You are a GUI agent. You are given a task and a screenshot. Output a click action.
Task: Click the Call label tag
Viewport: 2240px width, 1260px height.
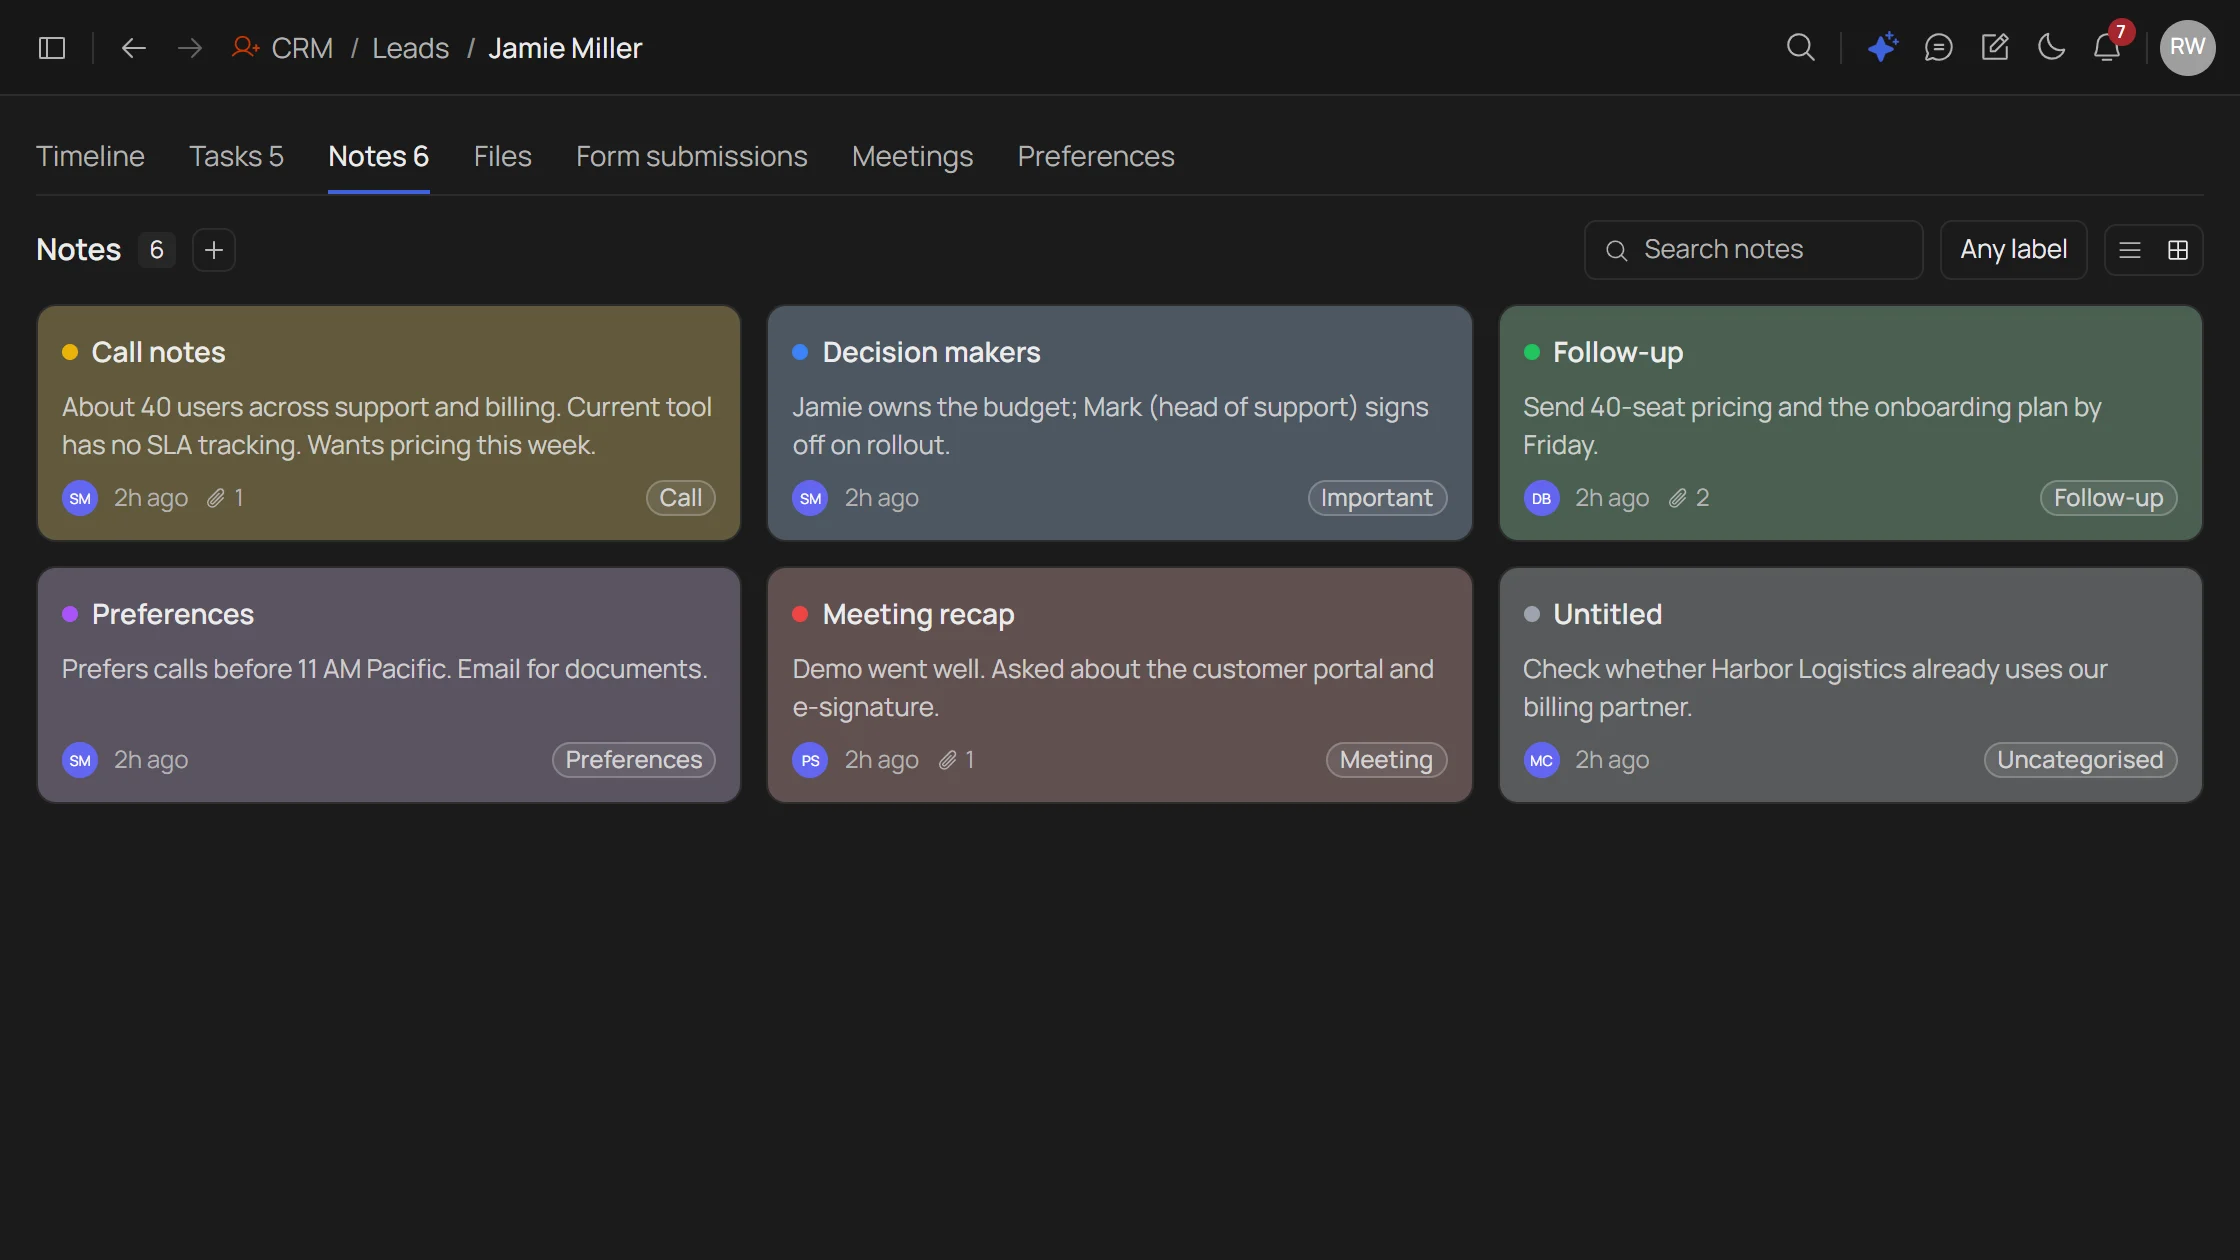[x=680, y=498]
